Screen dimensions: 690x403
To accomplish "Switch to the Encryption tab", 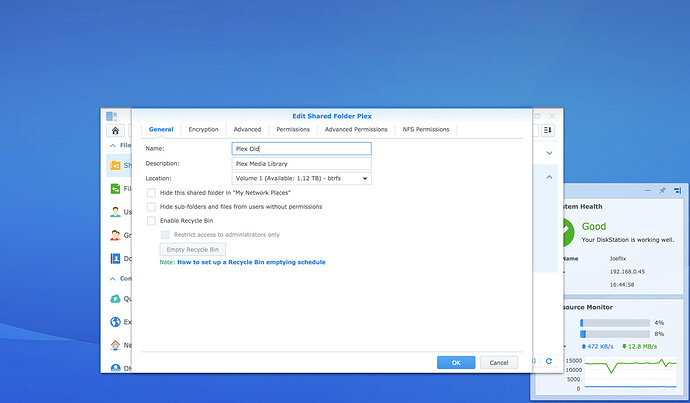I will click(x=203, y=129).
